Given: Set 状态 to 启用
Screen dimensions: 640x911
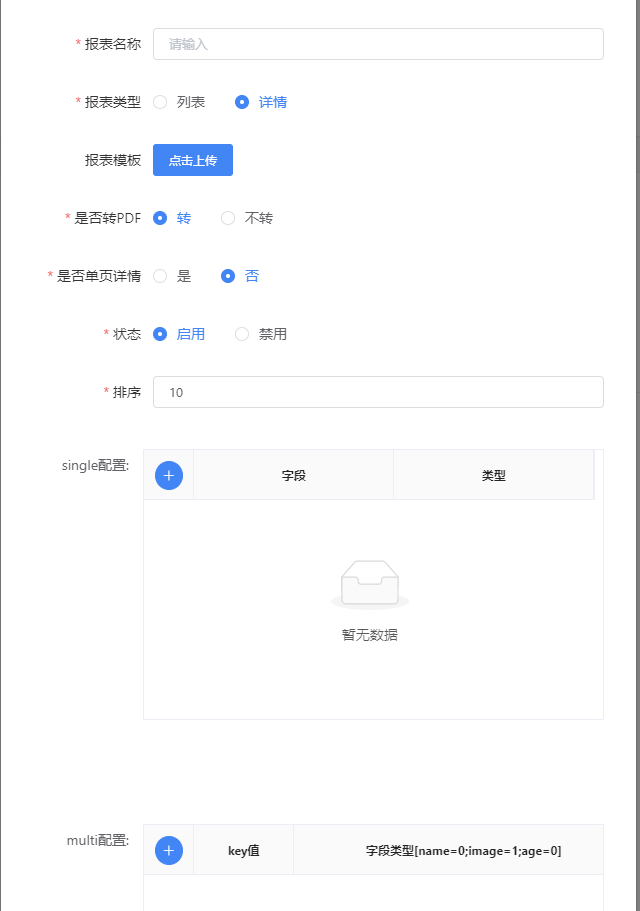Looking at the screenshot, I should (160, 334).
